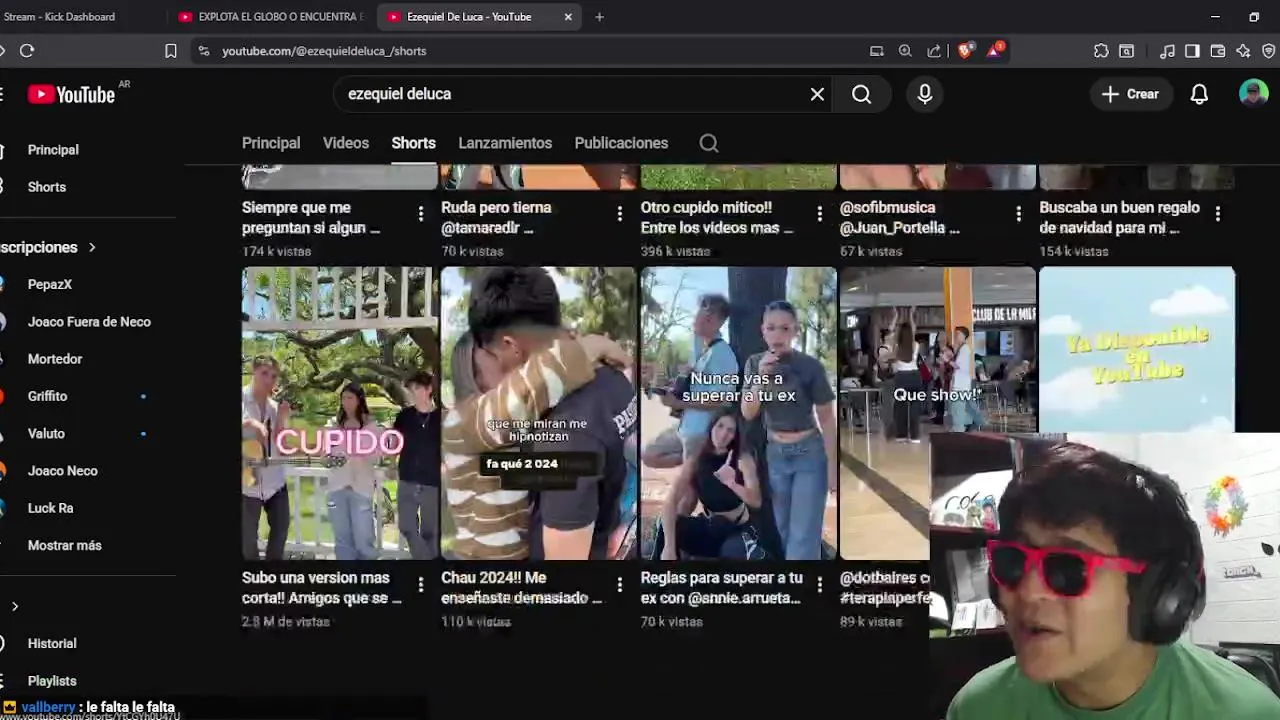This screenshot has height=720, width=1280.
Task: Start voice search with microphone icon
Action: (925, 94)
